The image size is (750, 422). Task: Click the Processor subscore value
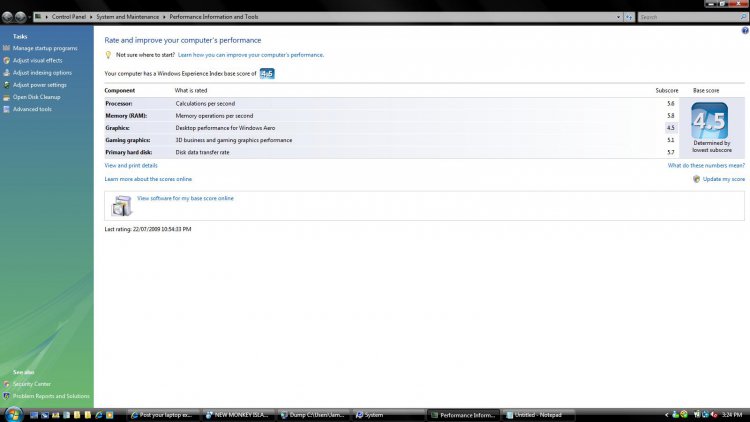(671, 104)
